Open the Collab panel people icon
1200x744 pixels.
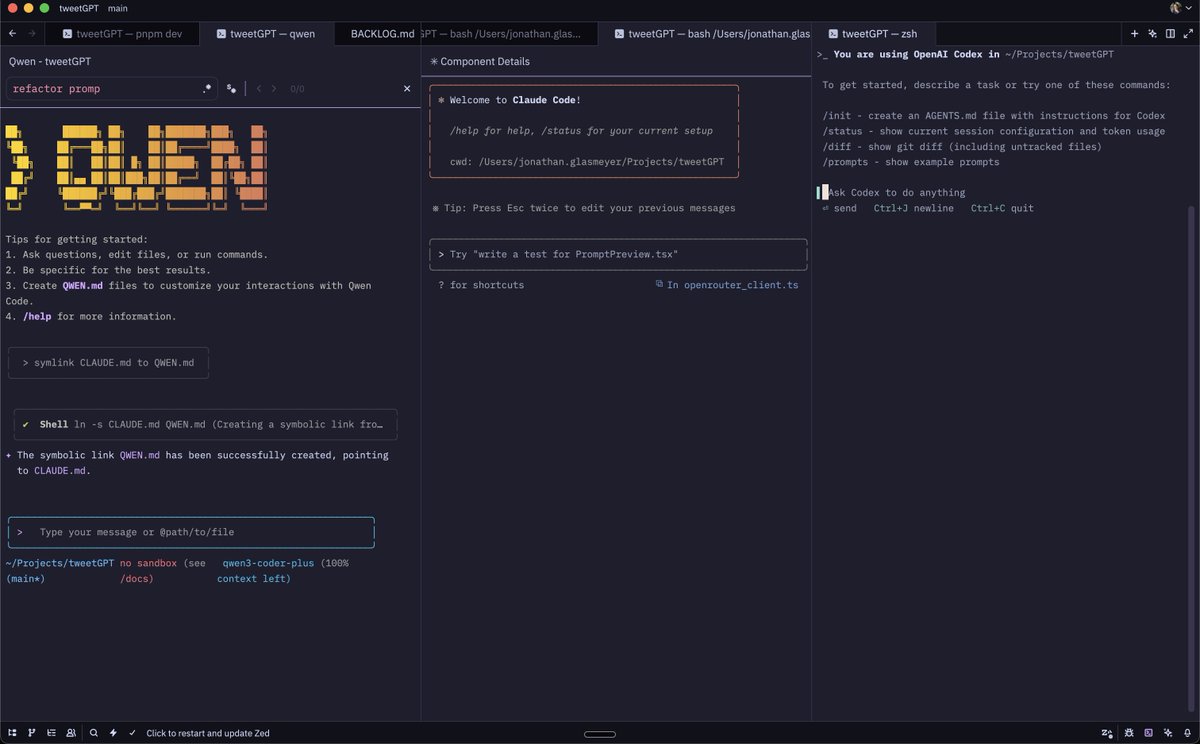[71, 733]
